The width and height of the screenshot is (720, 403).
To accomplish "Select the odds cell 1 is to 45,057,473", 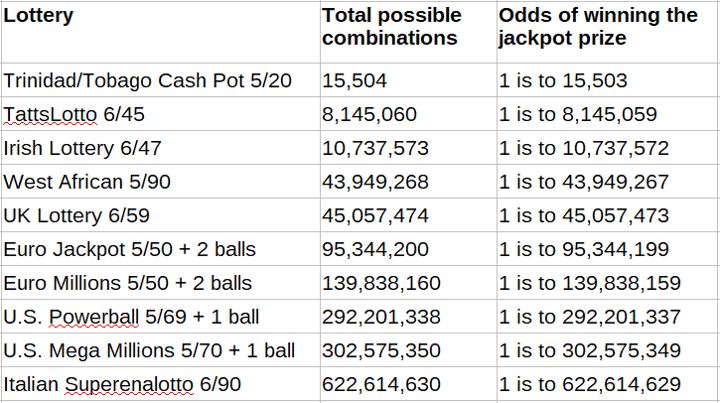I will tap(607, 215).
